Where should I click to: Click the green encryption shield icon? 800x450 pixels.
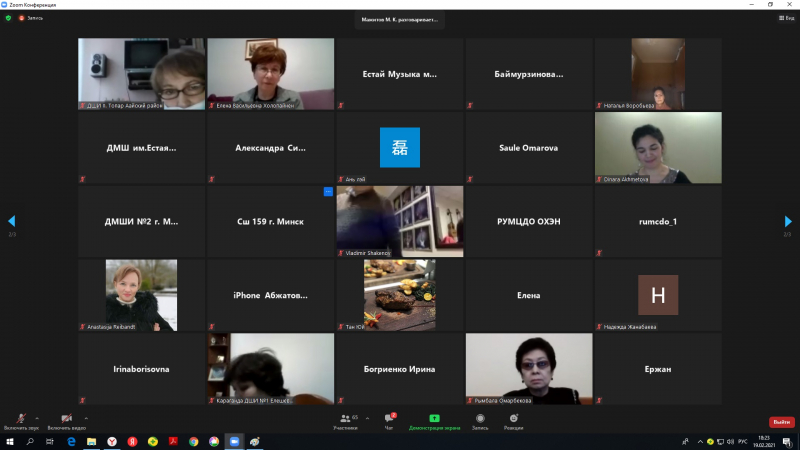pos(8,18)
